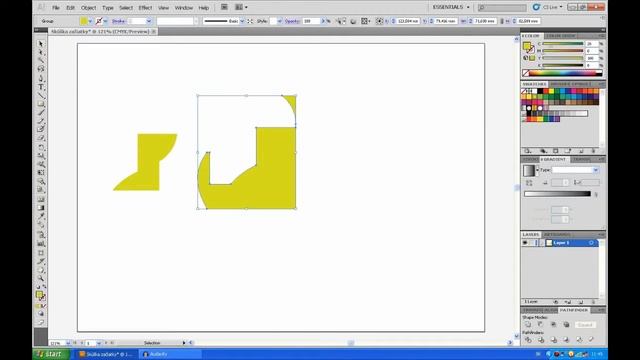Activate Color panel fill swatch
Image resolution: width=640 pixels, height=360 pixels.
[x=527, y=46]
